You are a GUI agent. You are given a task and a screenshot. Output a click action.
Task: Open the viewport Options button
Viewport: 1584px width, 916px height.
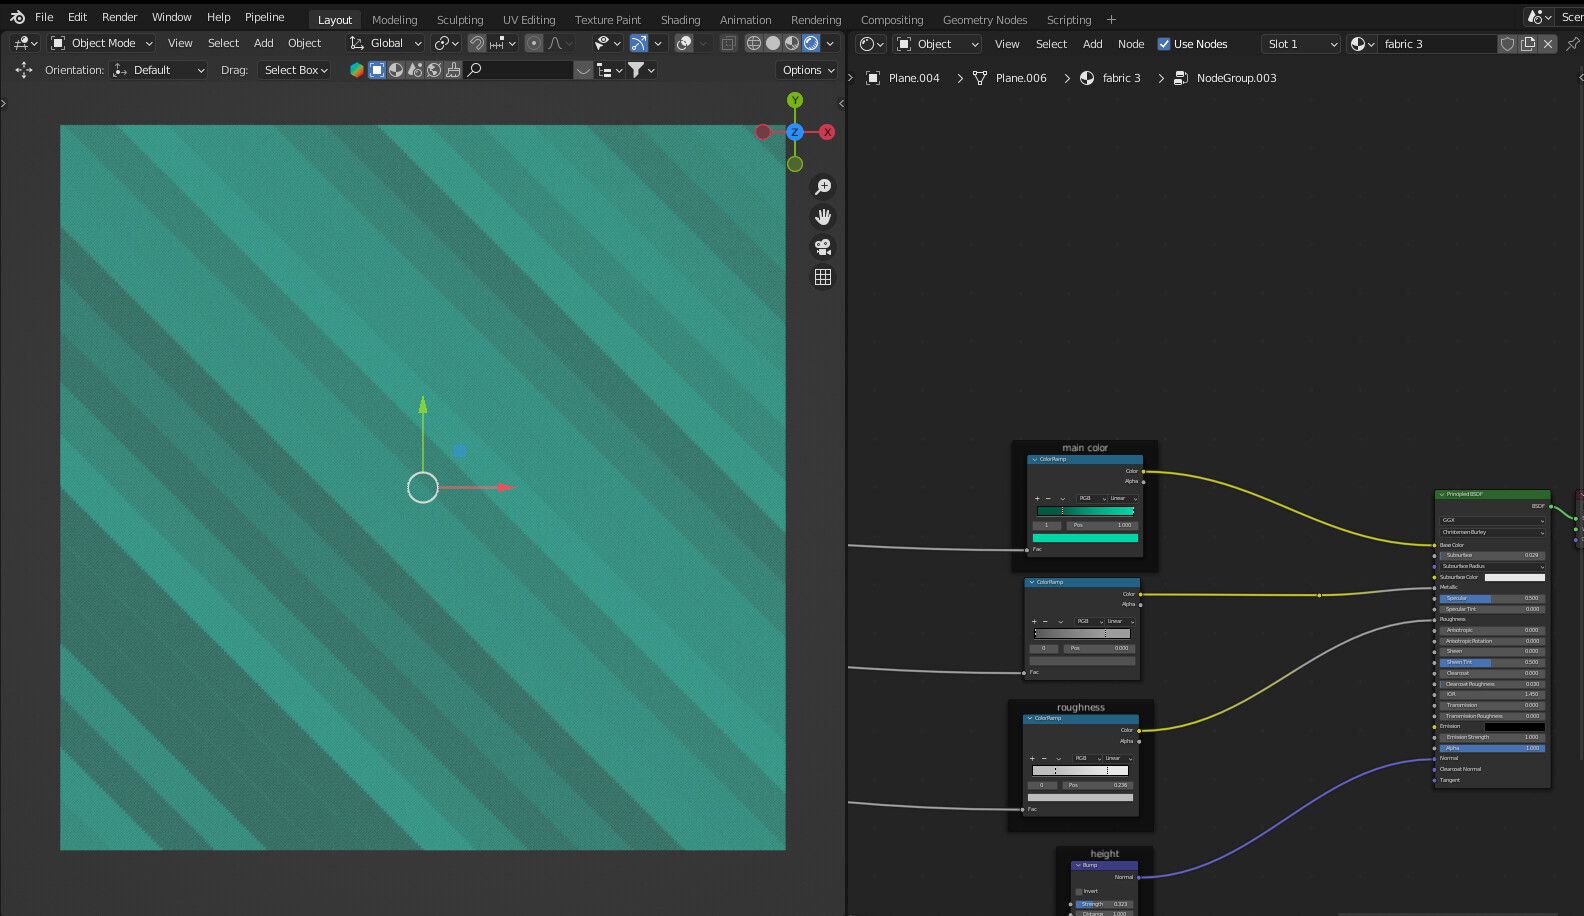coord(808,70)
